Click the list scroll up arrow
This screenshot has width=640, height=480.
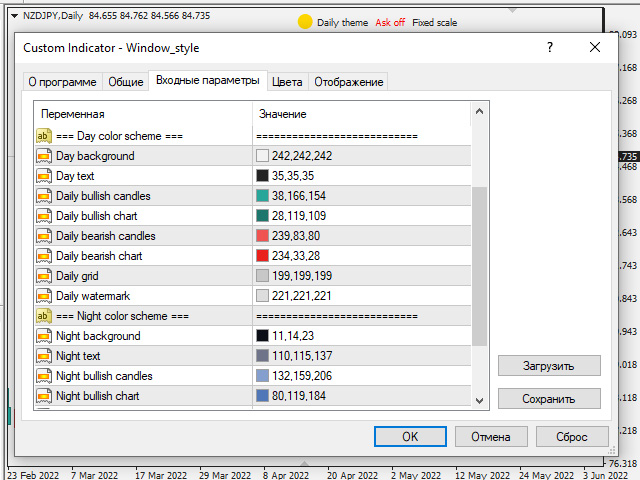[480, 111]
